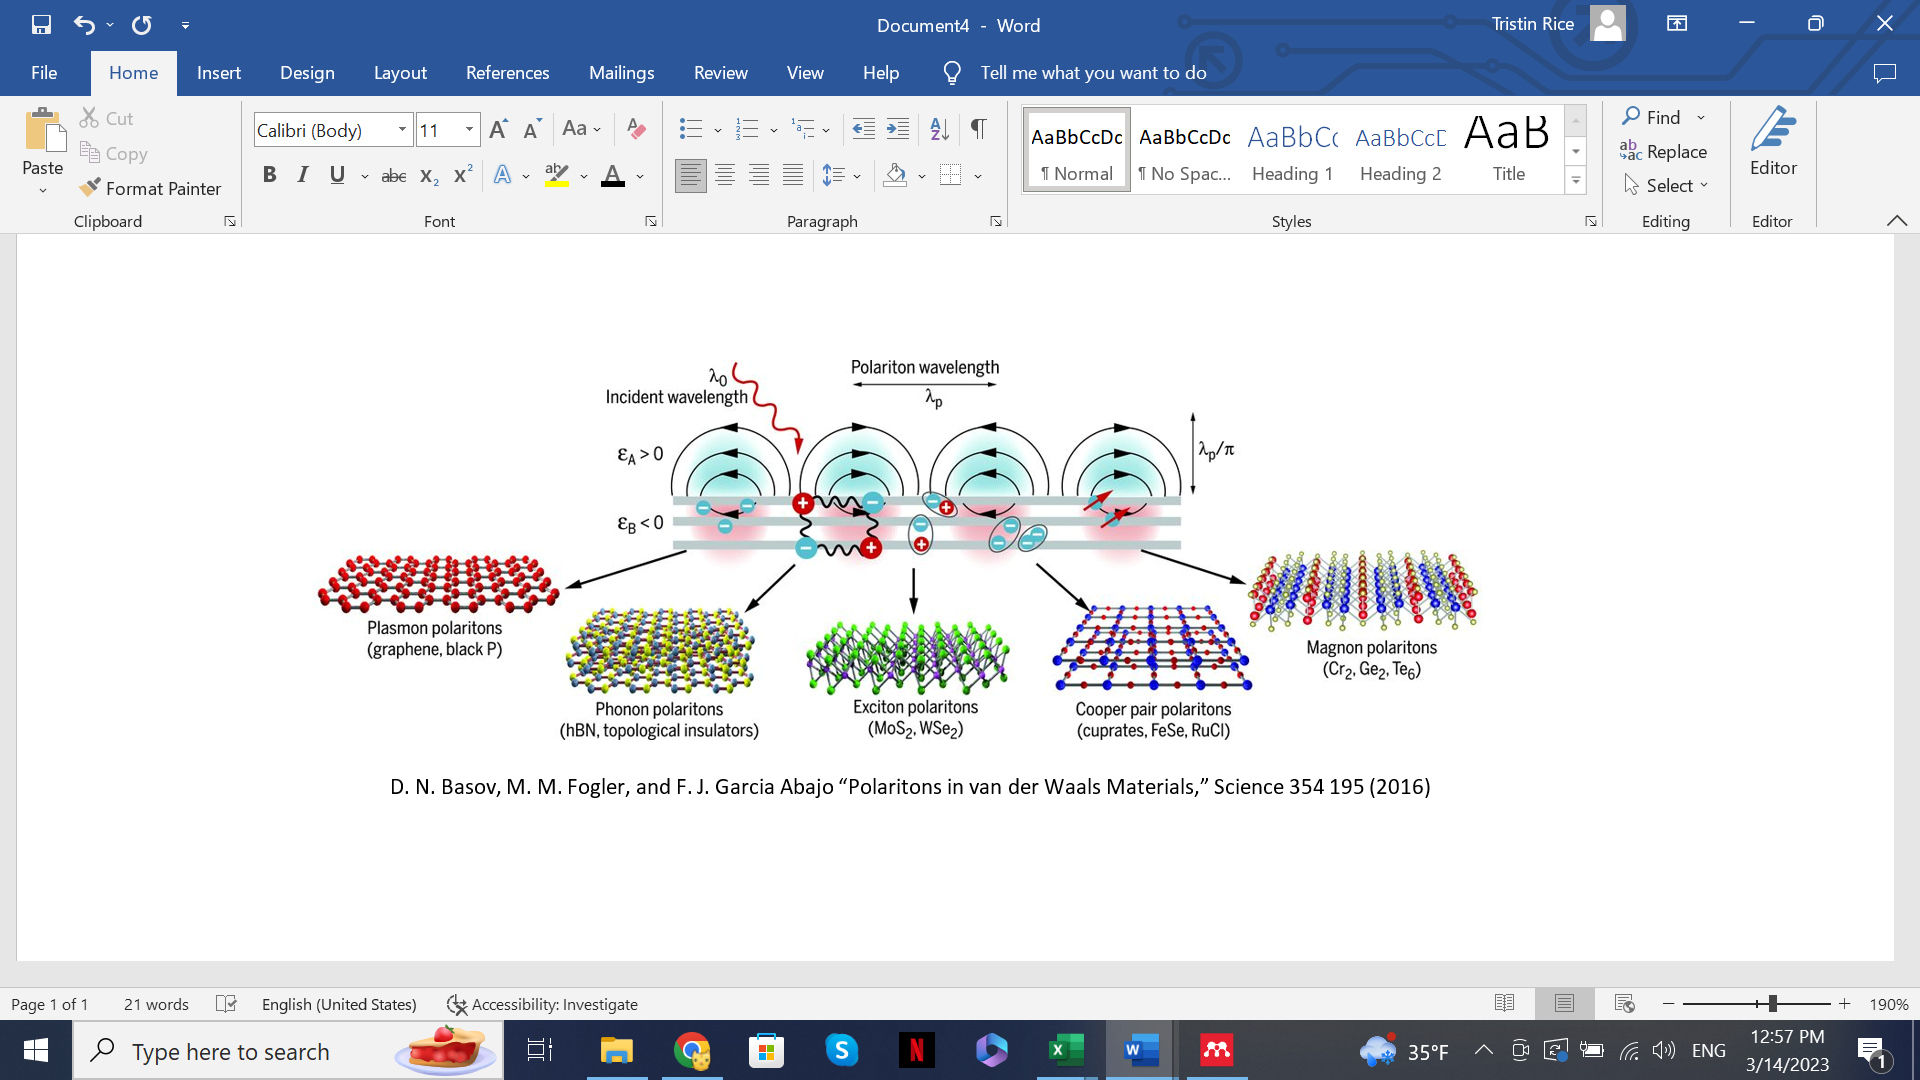Image resolution: width=1920 pixels, height=1080 pixels.
Task: Increase indent of the paragraph
Action: [898, 129]
